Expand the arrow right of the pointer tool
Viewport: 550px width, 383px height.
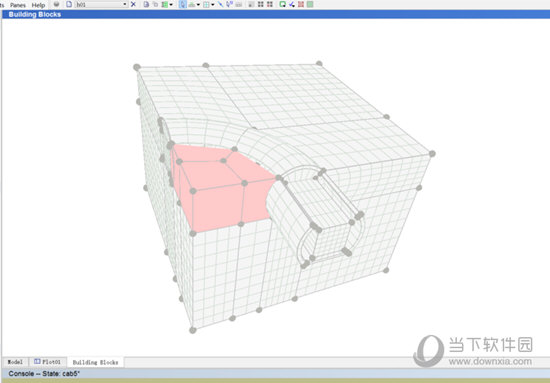[x=198, y=5]
